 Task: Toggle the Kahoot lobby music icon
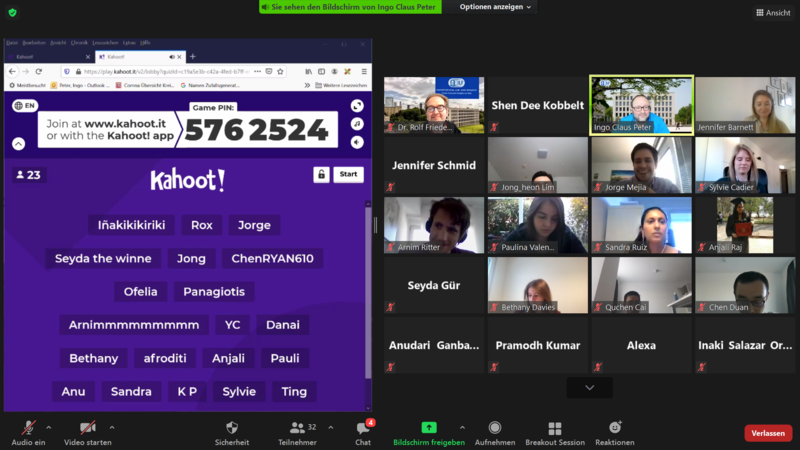[x=357, y=124]
